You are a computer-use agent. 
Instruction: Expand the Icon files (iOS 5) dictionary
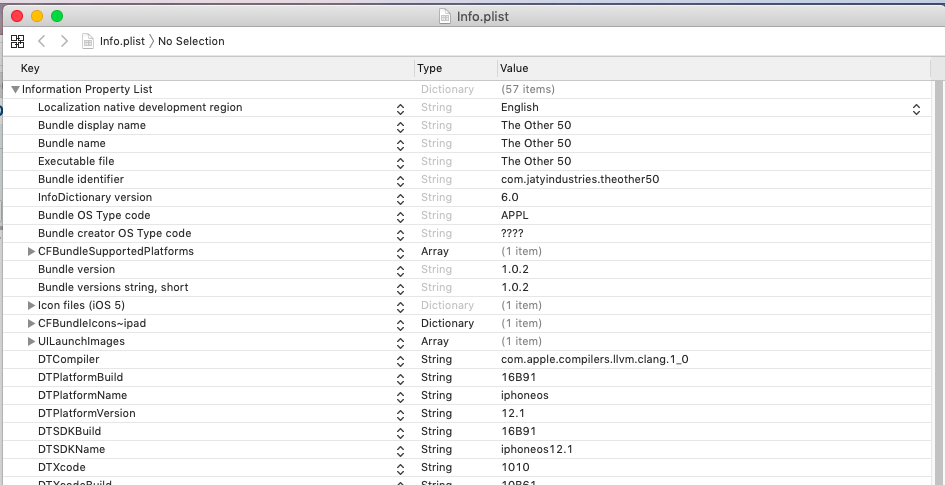point(31,305)
